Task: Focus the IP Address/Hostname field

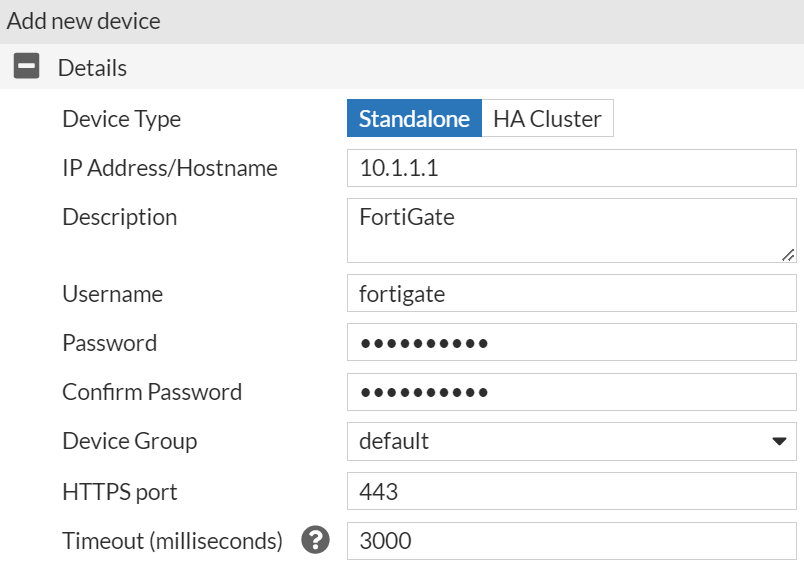Action: [571, 168]
